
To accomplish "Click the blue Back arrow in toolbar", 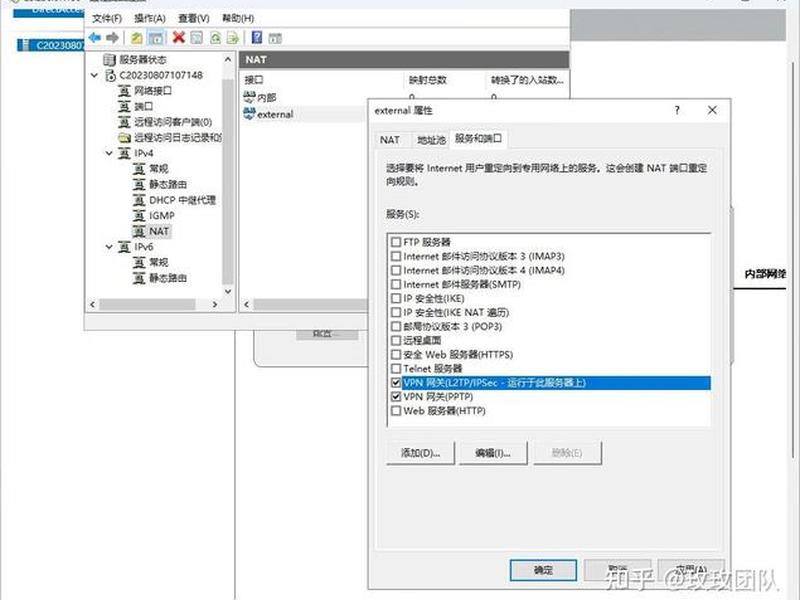I will coord(94,37).
